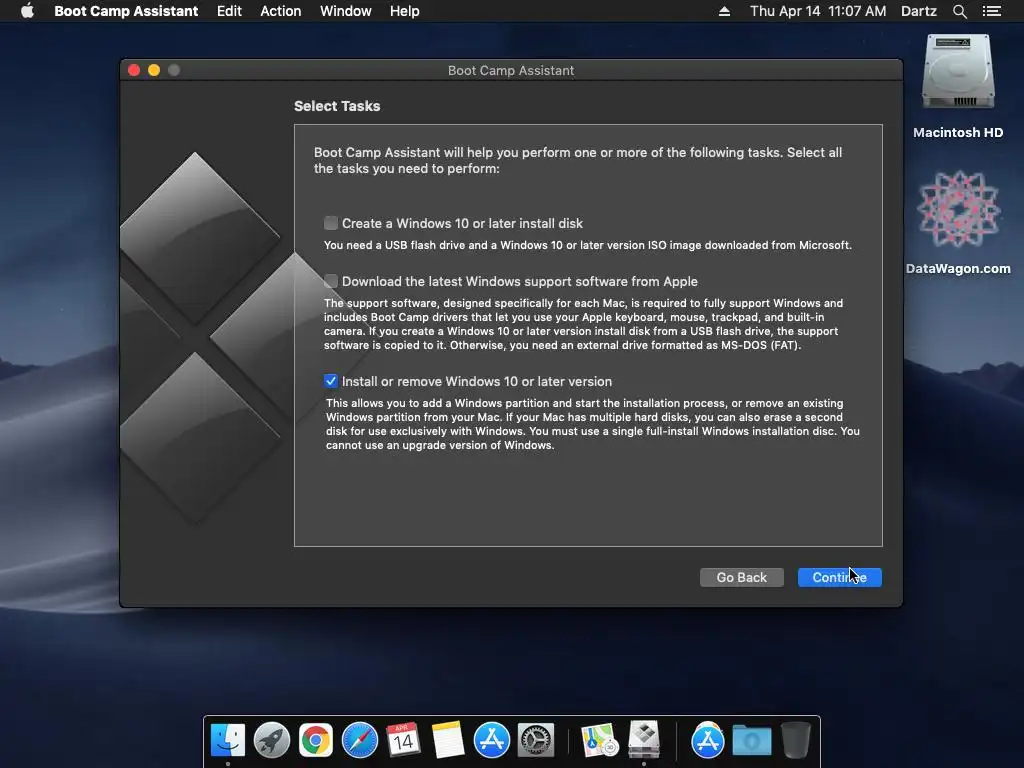Click the 'Boot Camp Assistant' window title

511,71
